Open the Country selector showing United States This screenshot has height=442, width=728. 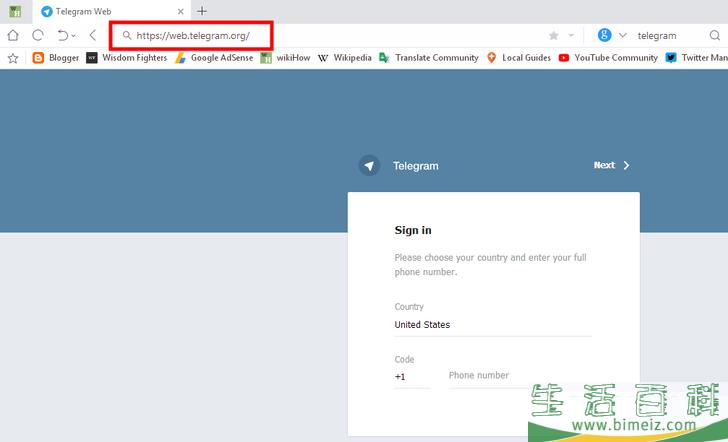[x=493, y=325]
